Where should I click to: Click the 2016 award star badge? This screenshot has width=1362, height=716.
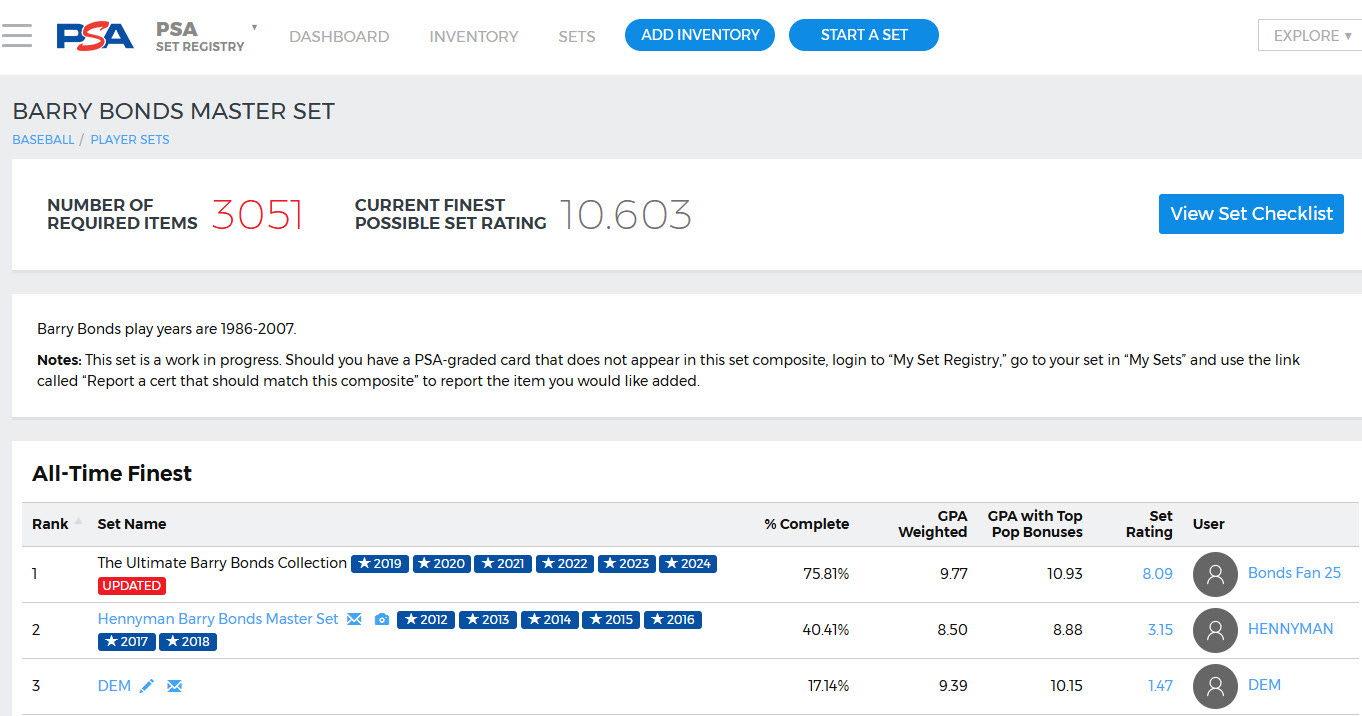click(x=673, y=620)
